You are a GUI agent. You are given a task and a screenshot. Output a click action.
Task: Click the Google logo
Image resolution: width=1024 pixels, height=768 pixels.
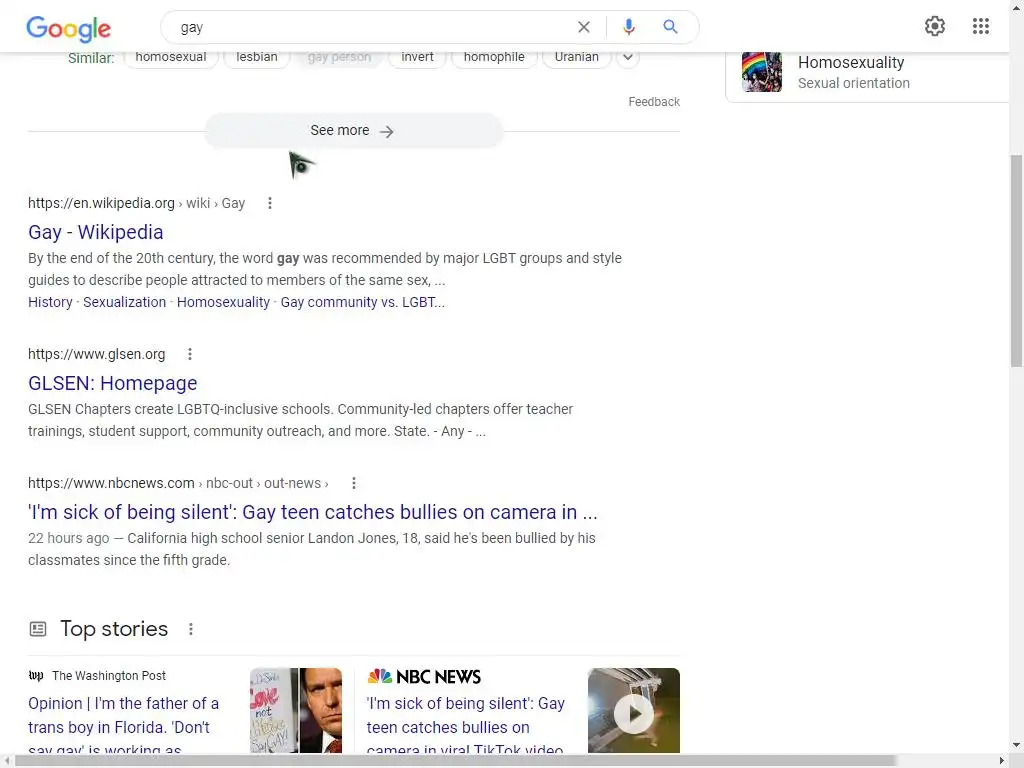tap(69, 27)
